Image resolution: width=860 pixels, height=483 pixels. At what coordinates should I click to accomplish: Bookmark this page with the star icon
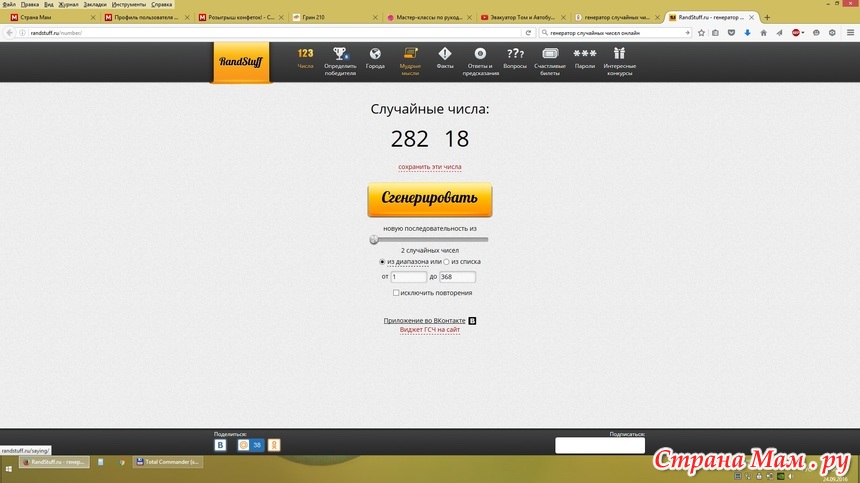point(701,33)
